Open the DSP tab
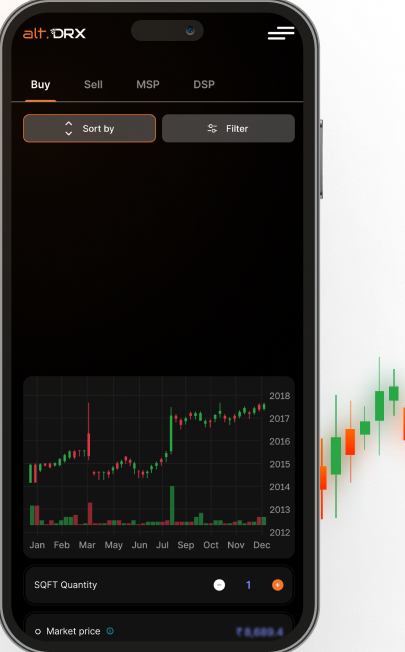Screen dimensions: 405x652 pyautogui.click(x=204, y=84)
